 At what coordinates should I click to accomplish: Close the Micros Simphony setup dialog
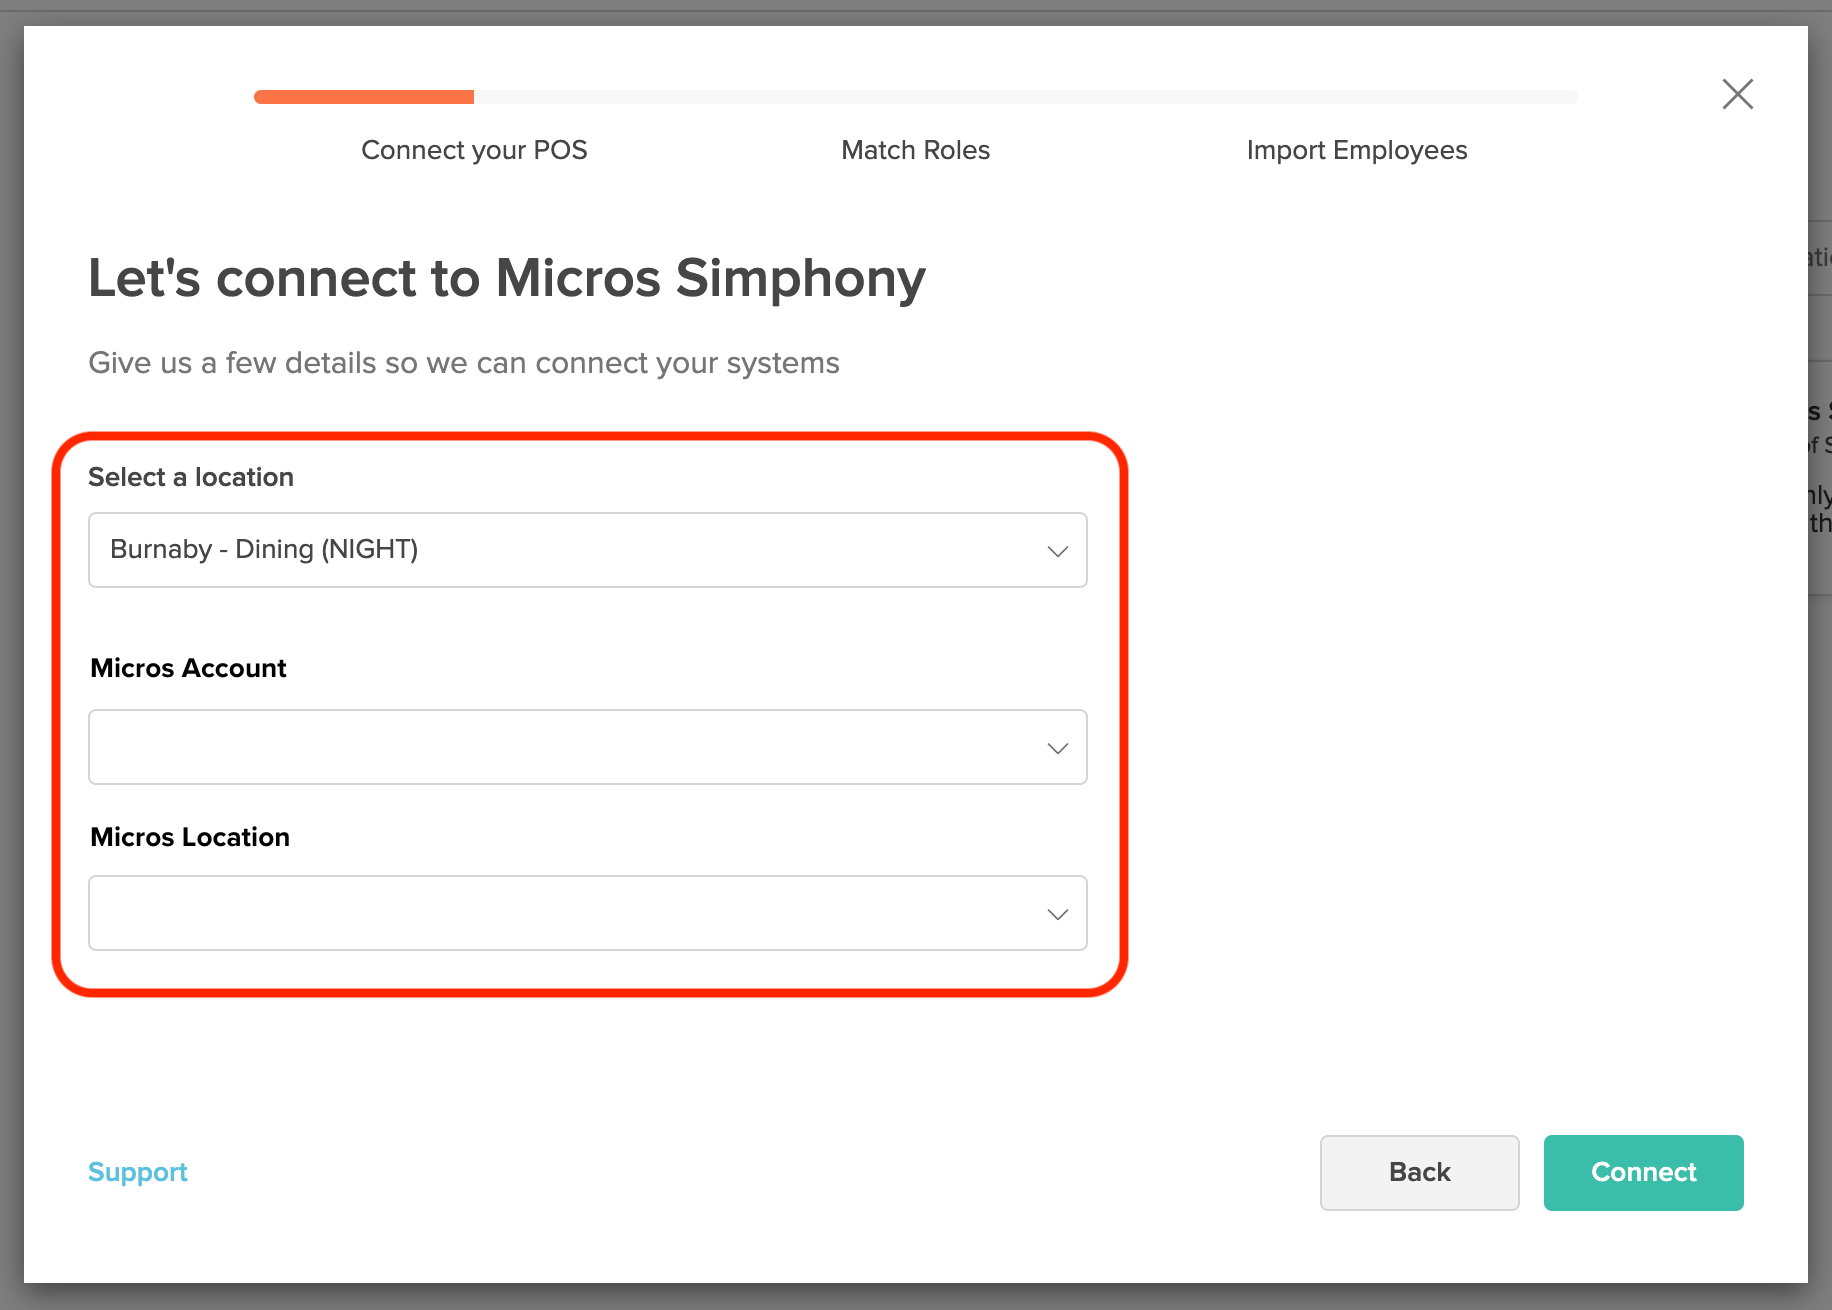pos(1737,94)
